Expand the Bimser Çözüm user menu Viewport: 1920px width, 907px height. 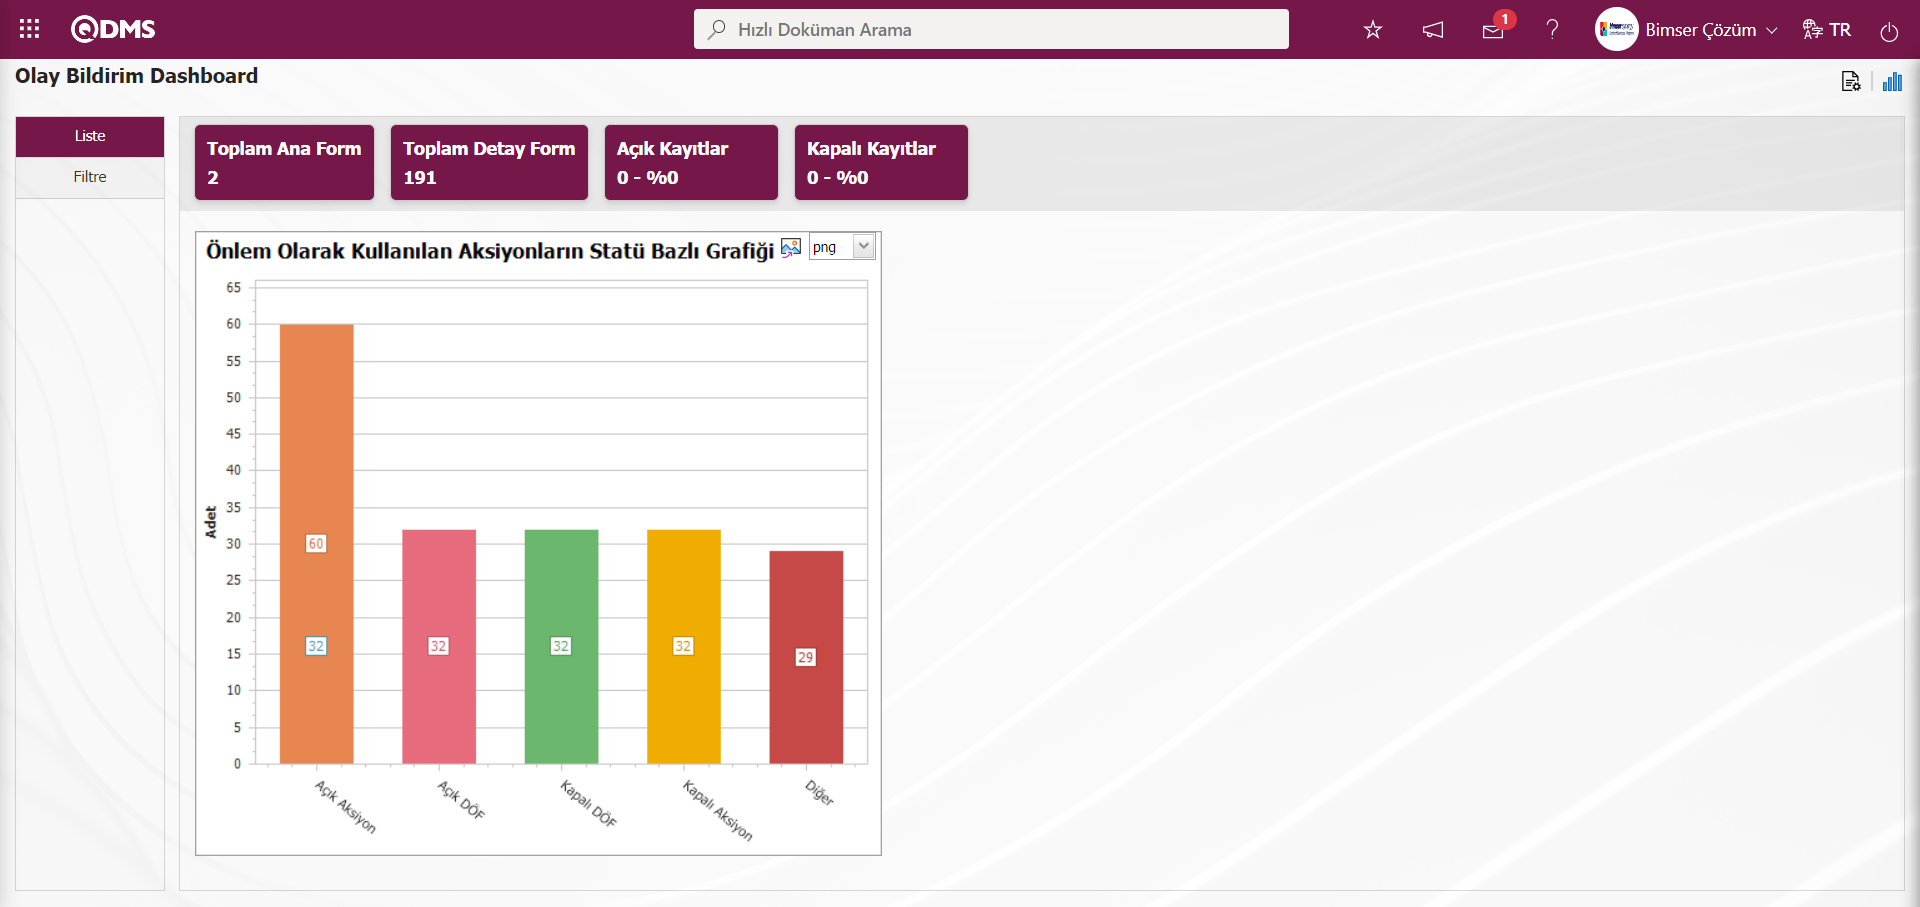[x=1711, y=30]
